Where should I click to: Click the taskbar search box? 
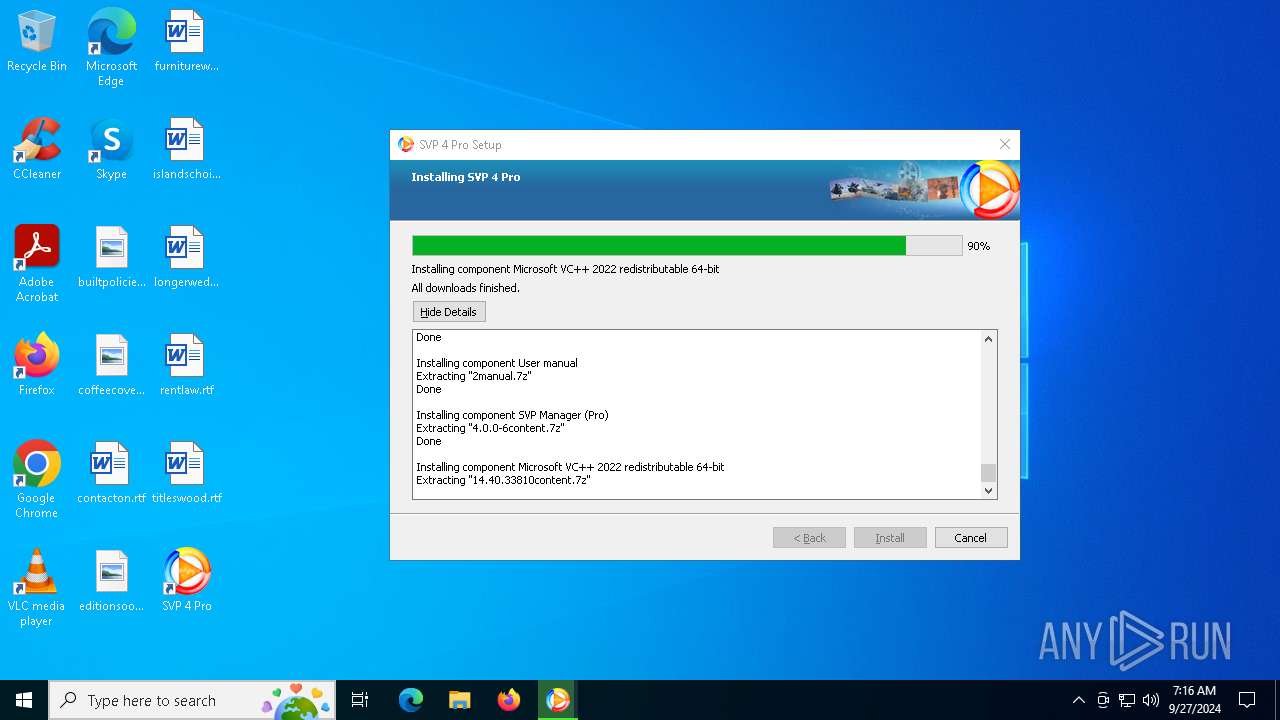[192, 700]
